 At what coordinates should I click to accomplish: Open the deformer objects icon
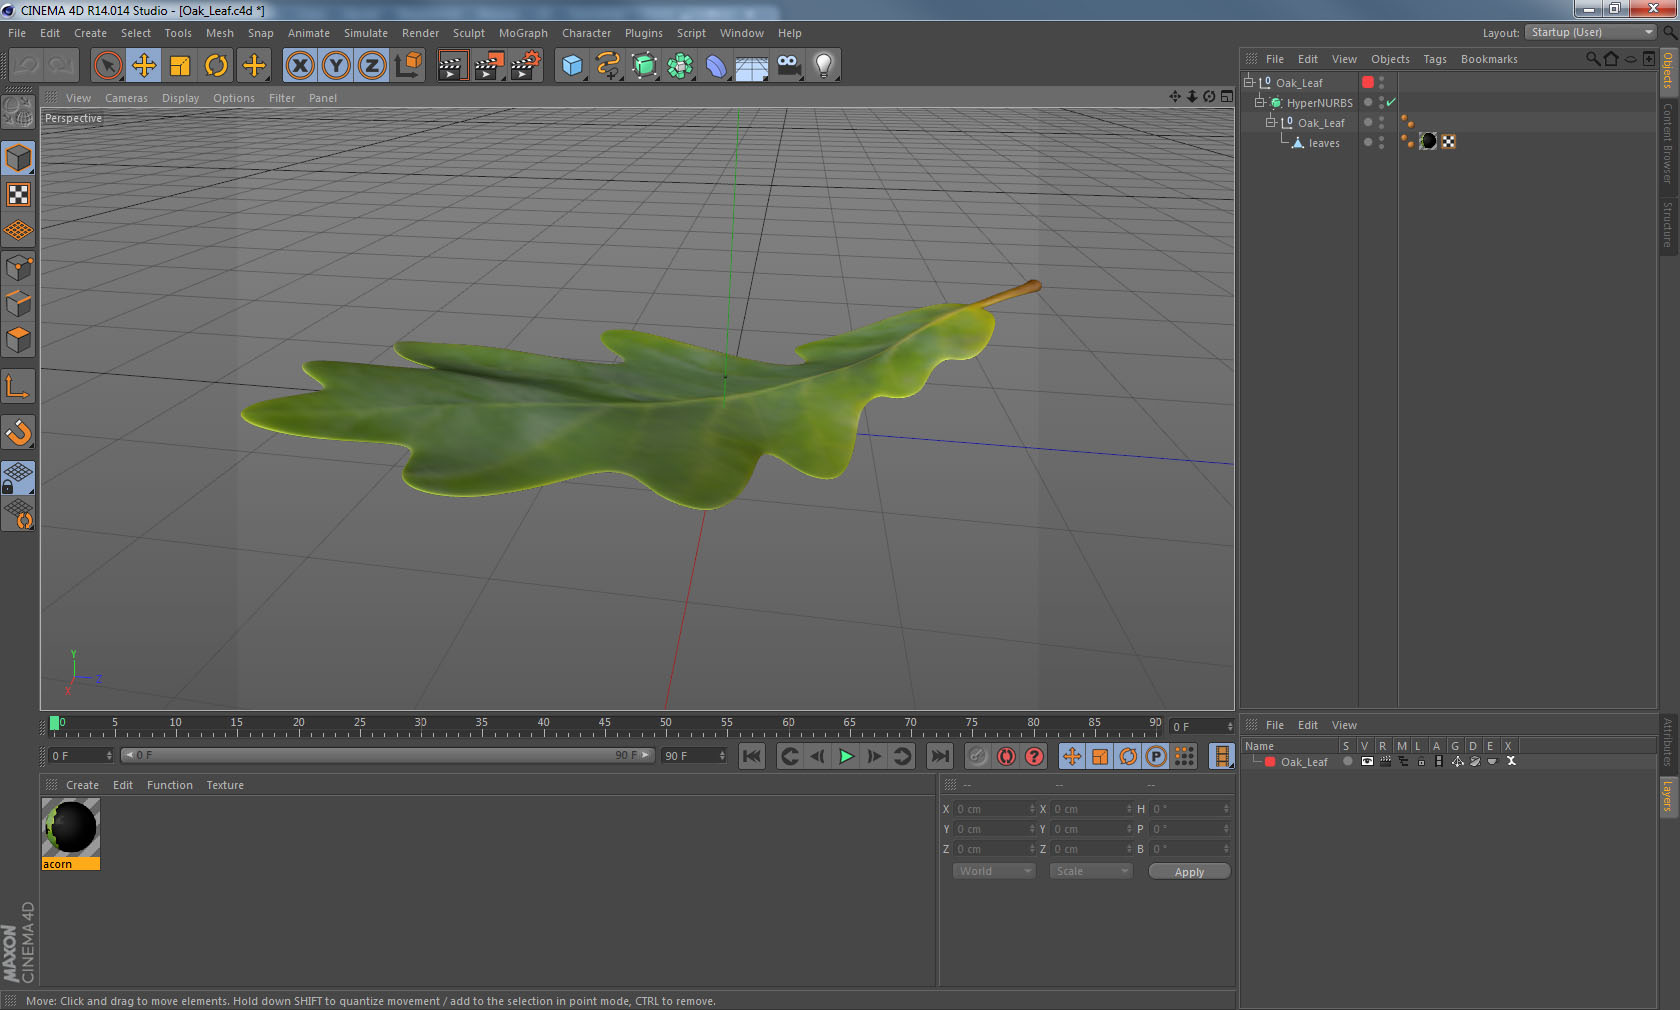716,66
